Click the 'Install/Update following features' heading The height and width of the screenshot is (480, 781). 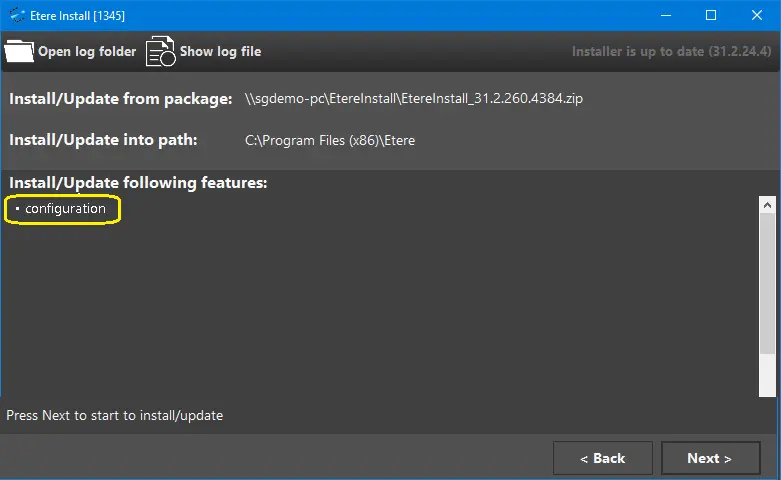[138, 183]
